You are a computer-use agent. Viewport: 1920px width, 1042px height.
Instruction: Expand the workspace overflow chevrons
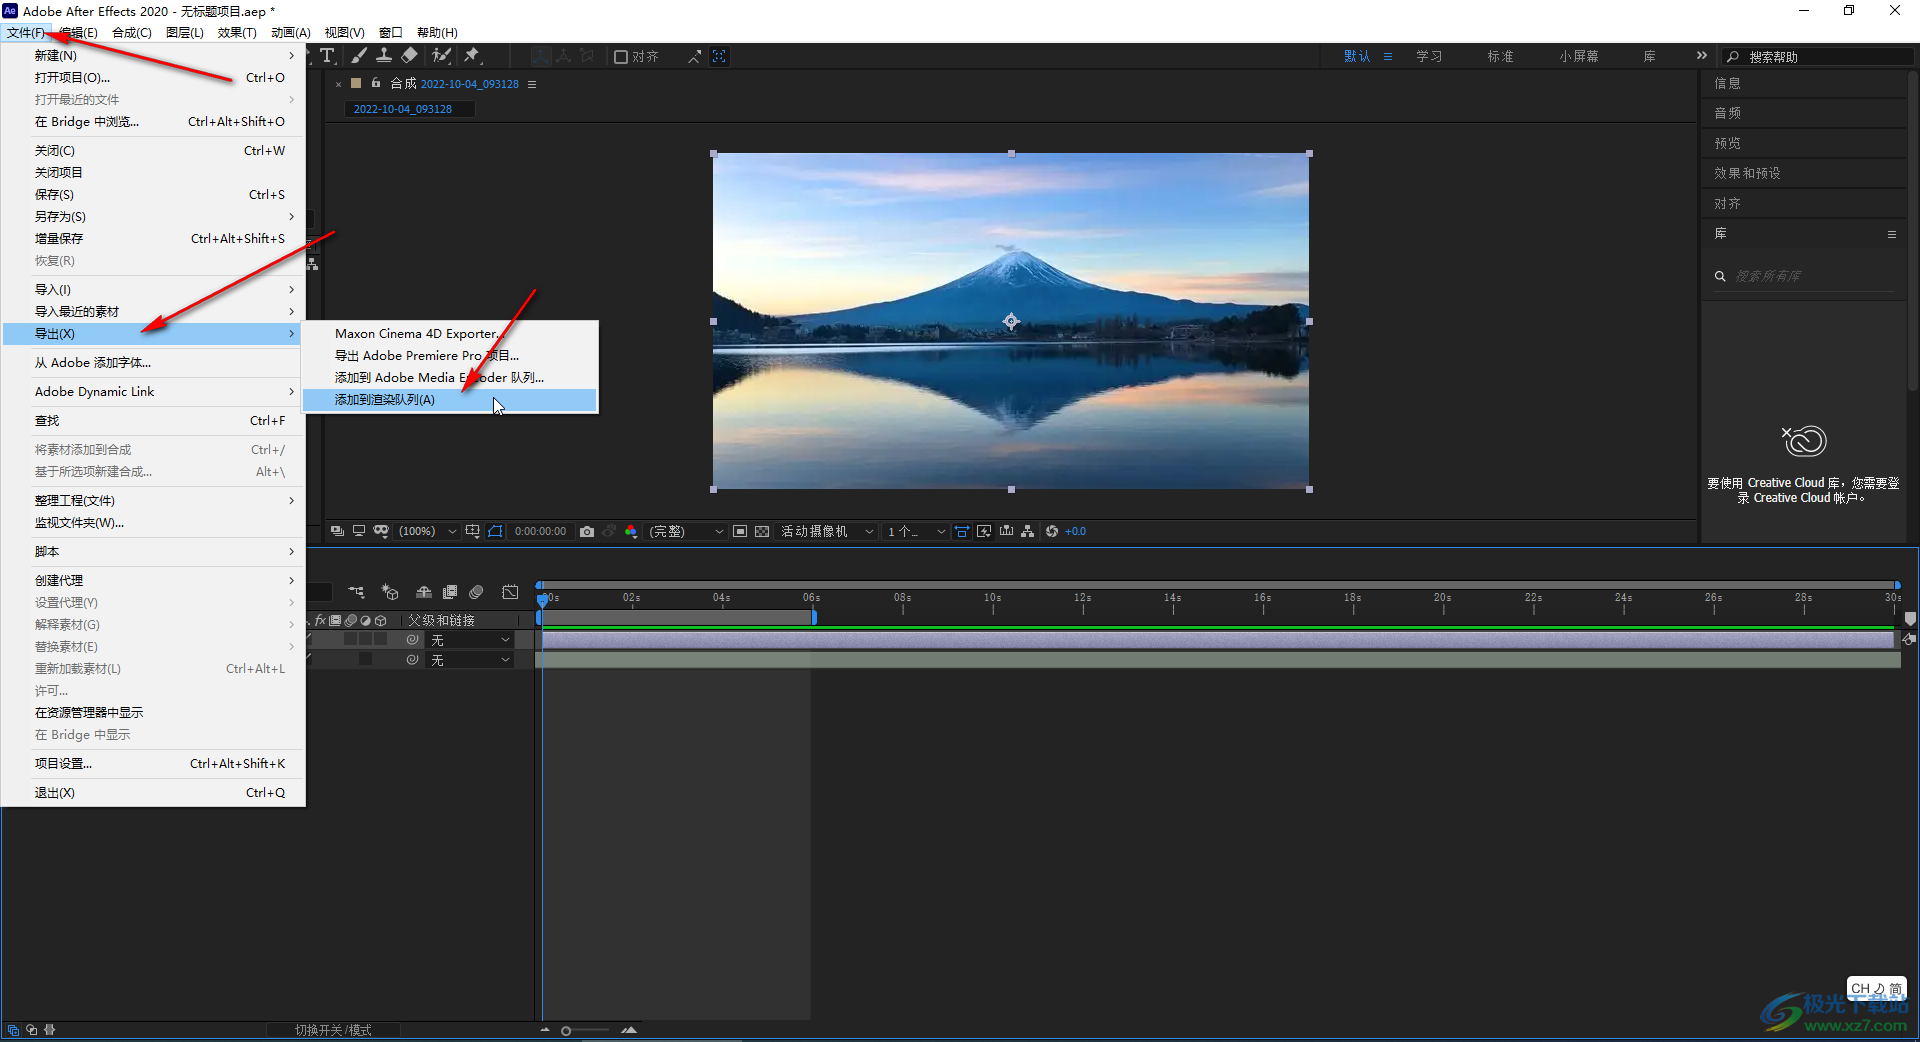(x=1702, y=56)
